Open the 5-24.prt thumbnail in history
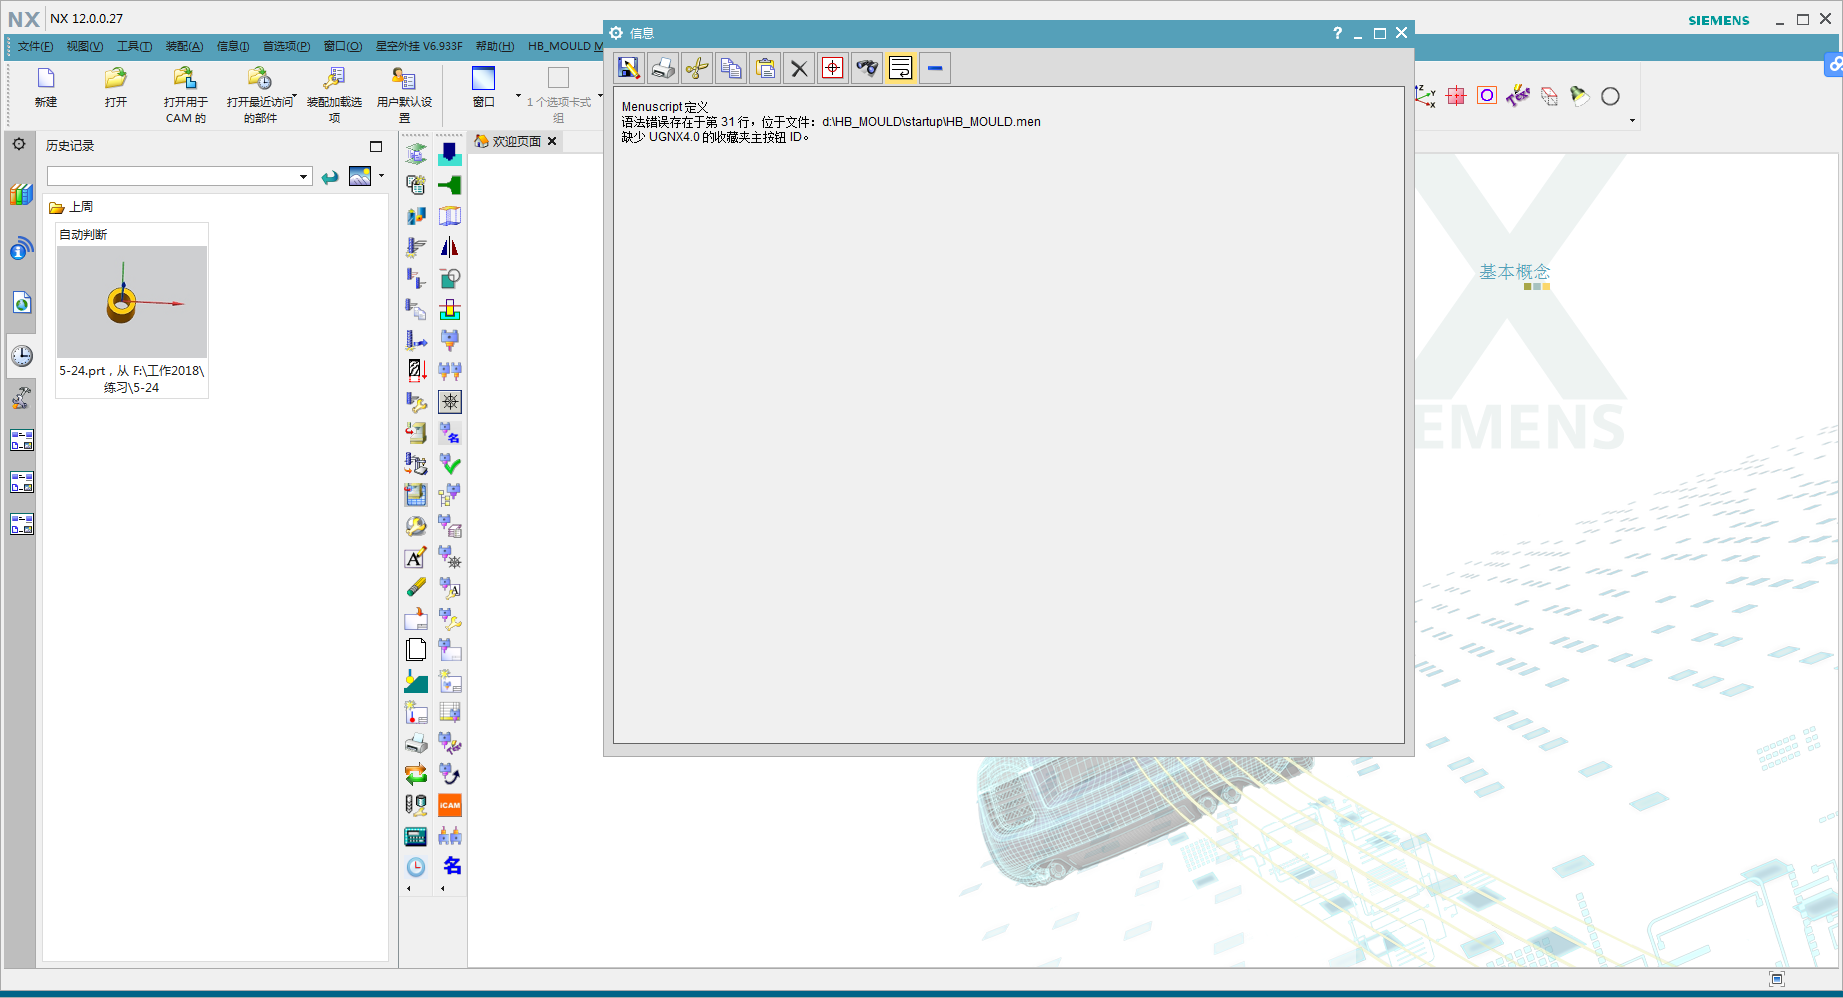This screenshot has width=1843, height=998. click(132, 302)
